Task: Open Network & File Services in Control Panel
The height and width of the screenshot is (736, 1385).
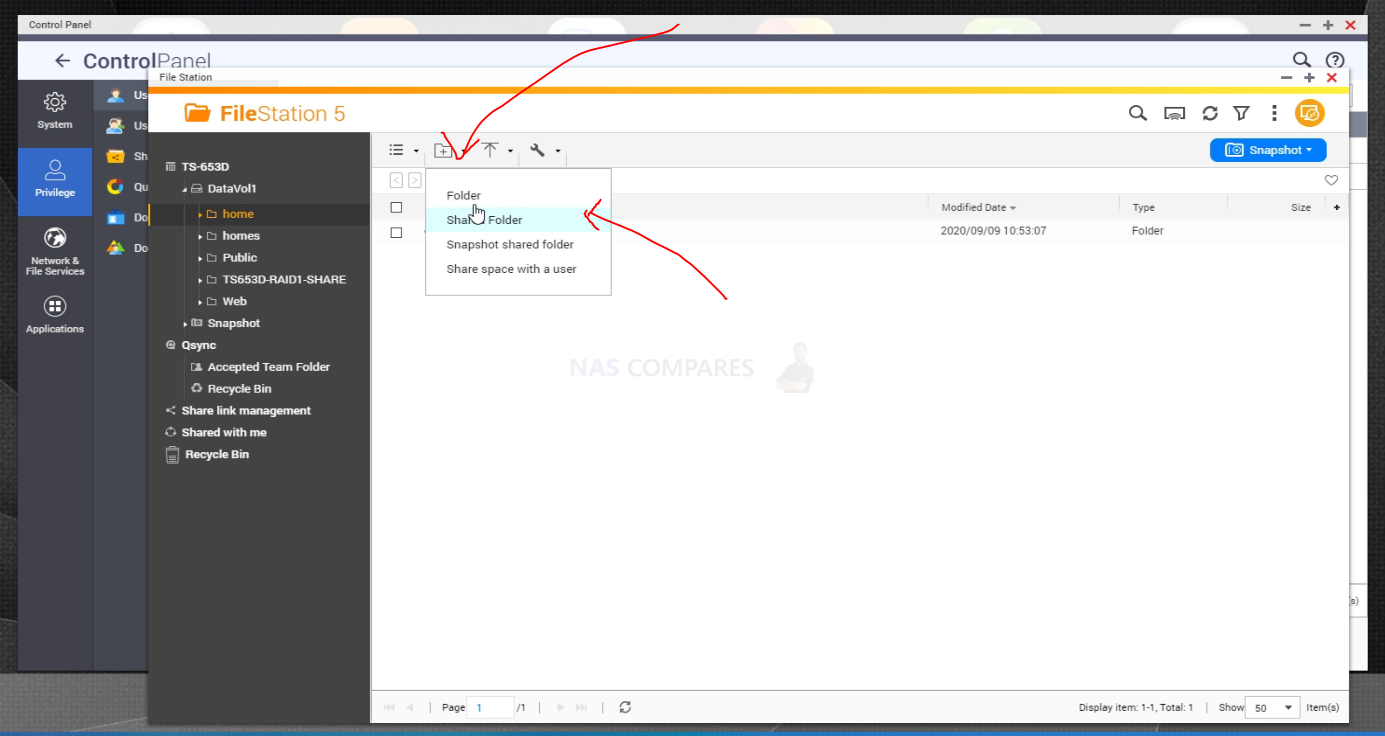Action: (55, 252)
